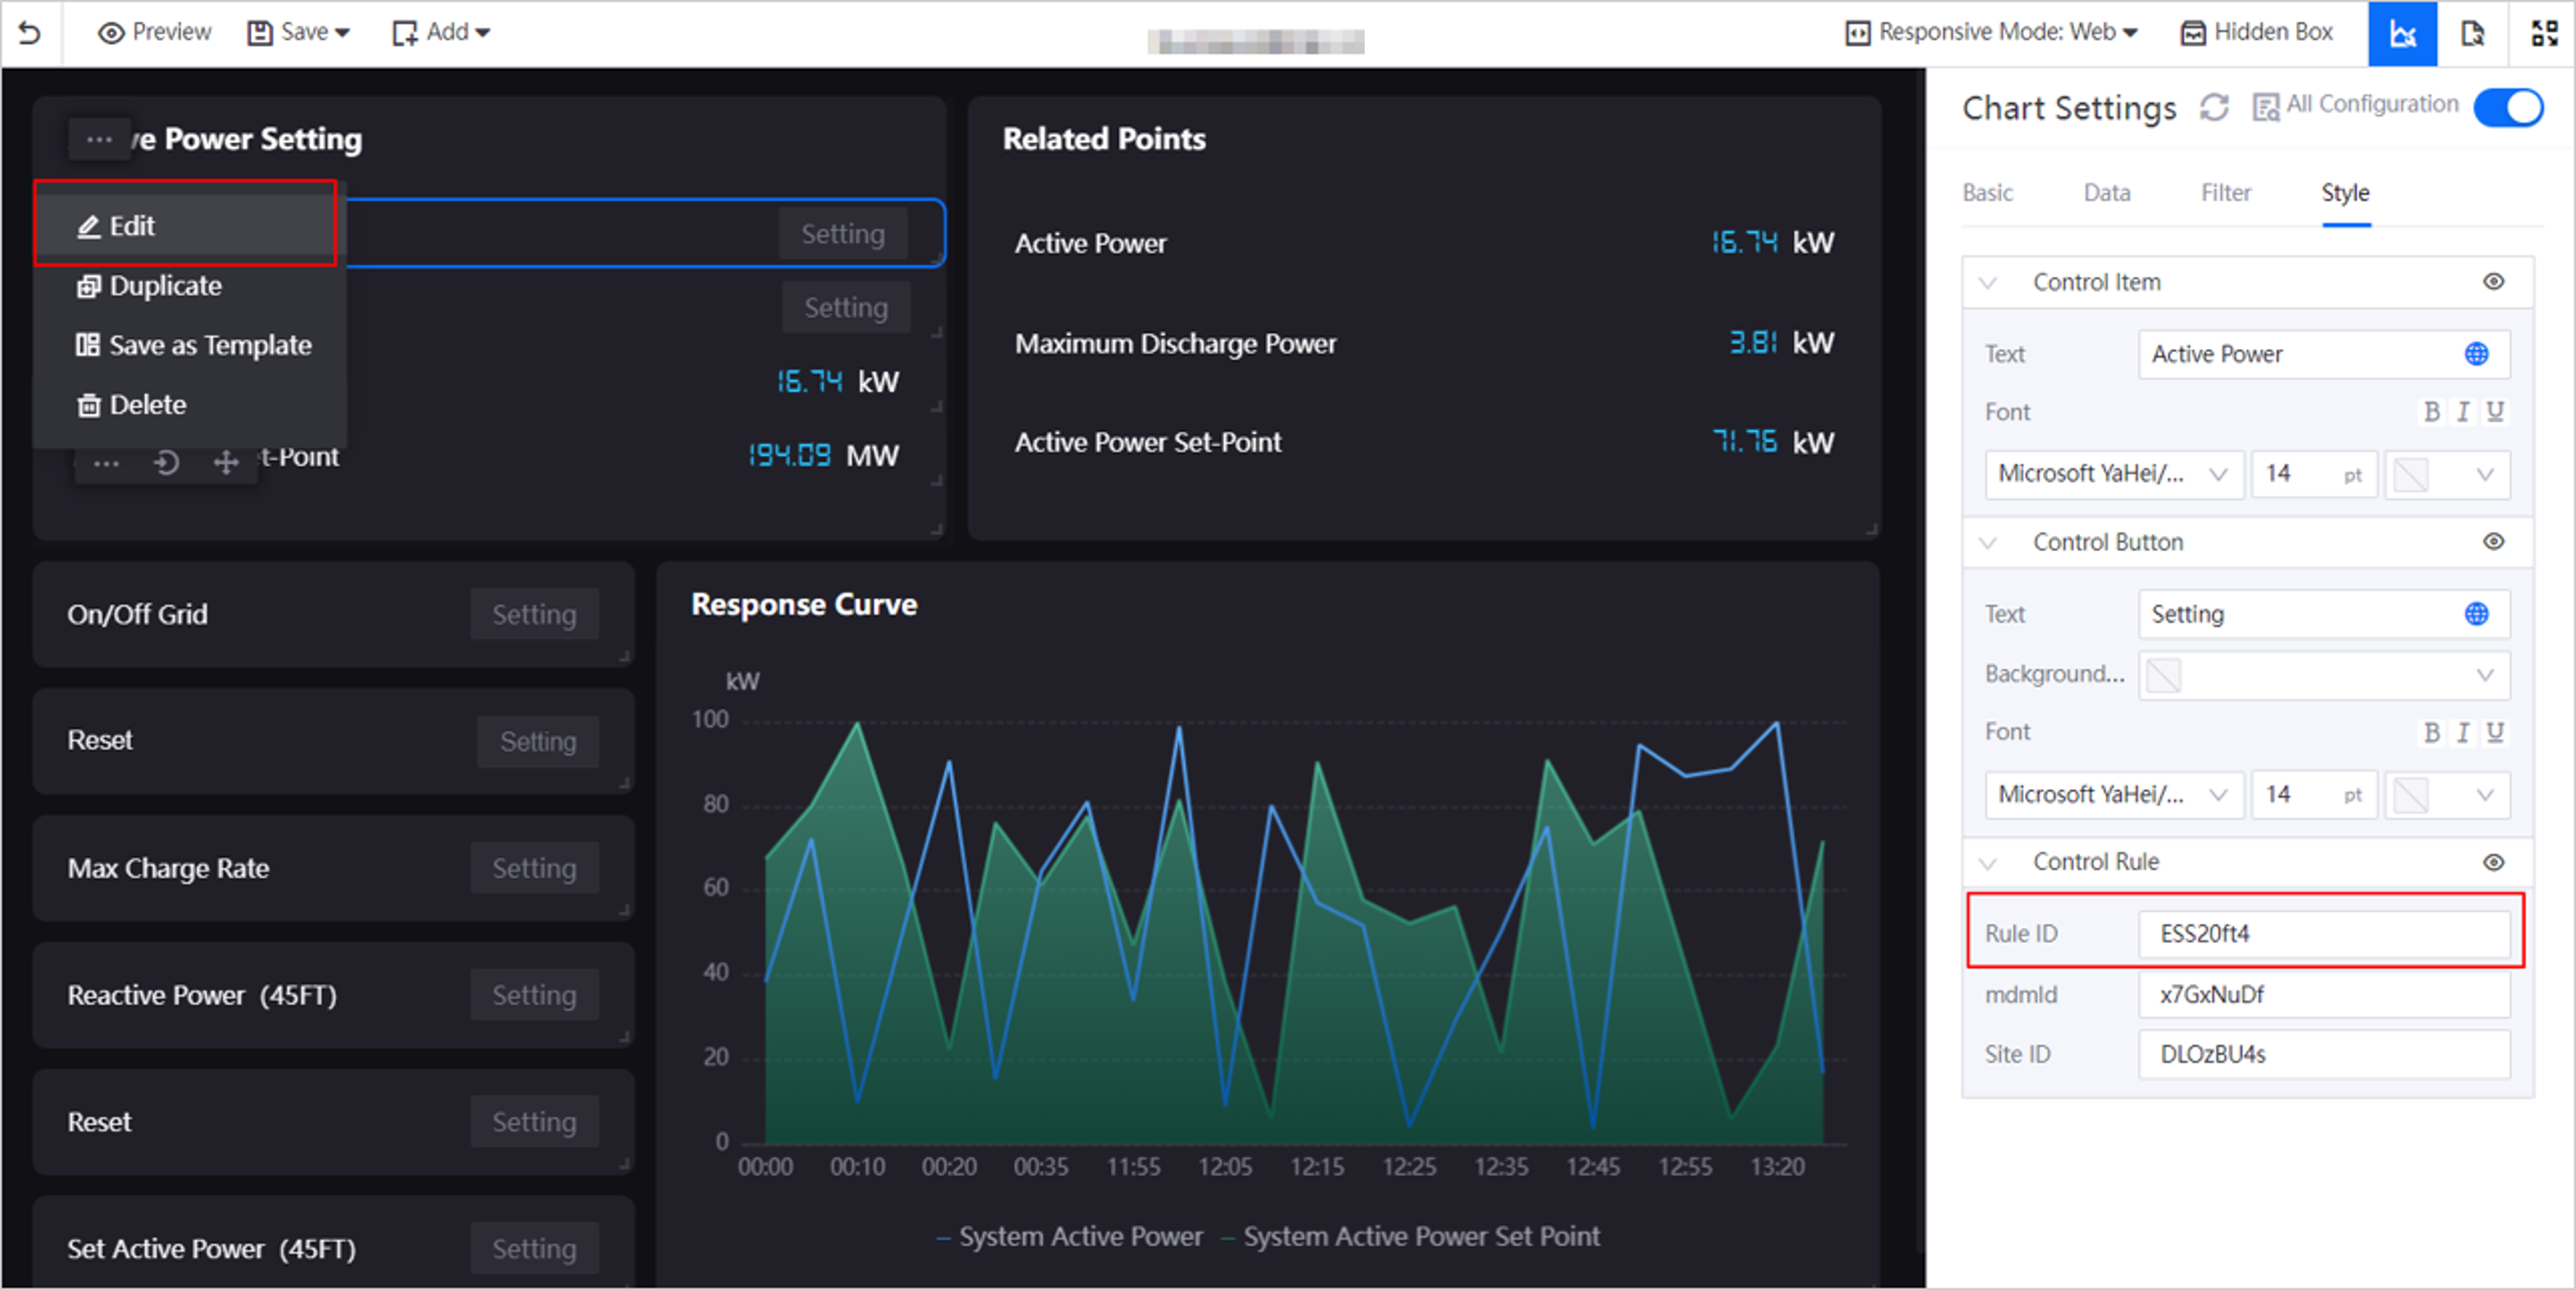The image size is (2576, 1290).
Task: Click the Delete option in context menu
Action: (x=148, y=403)
